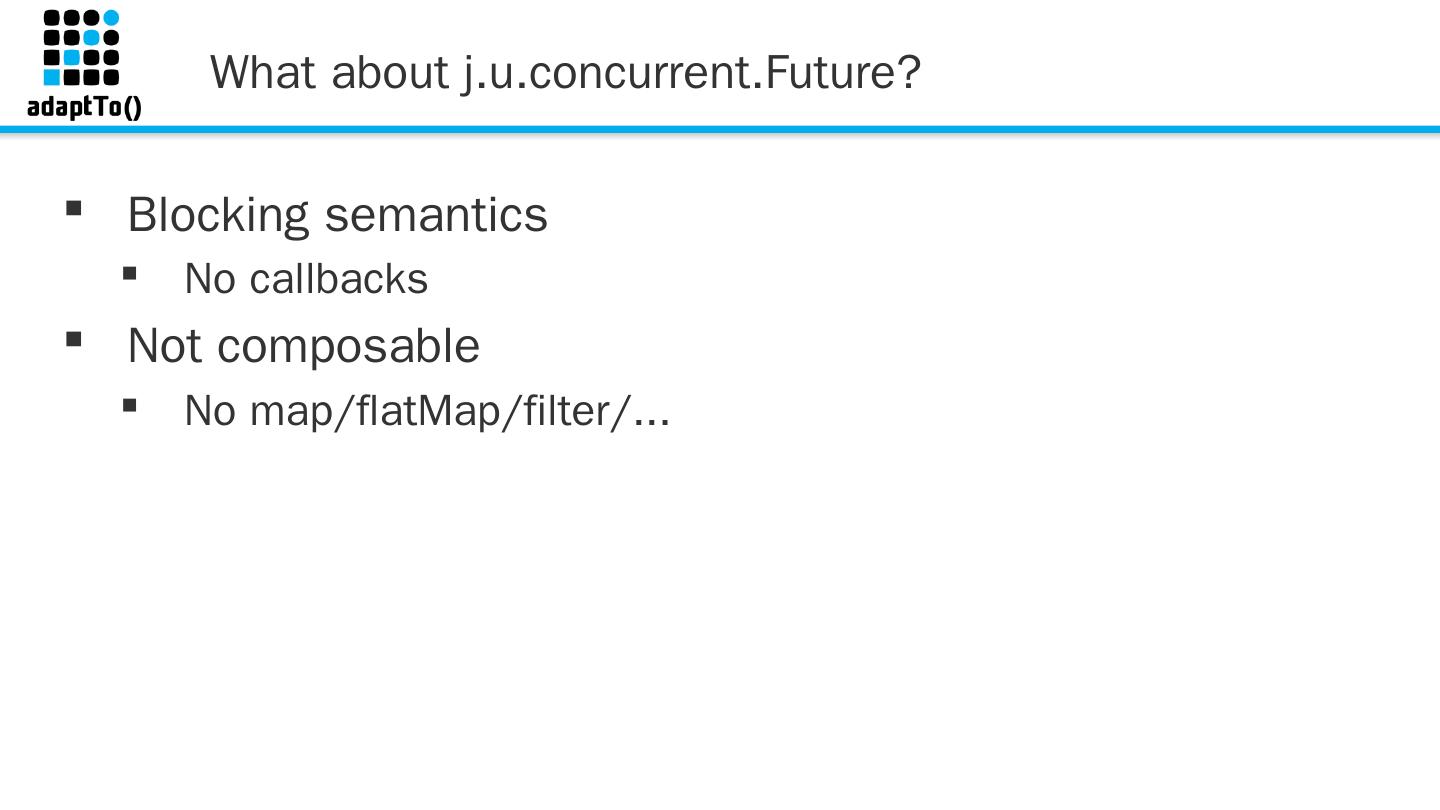Click the word "callbacks" on the slide

pyautogui.click(x=338, y=279)
